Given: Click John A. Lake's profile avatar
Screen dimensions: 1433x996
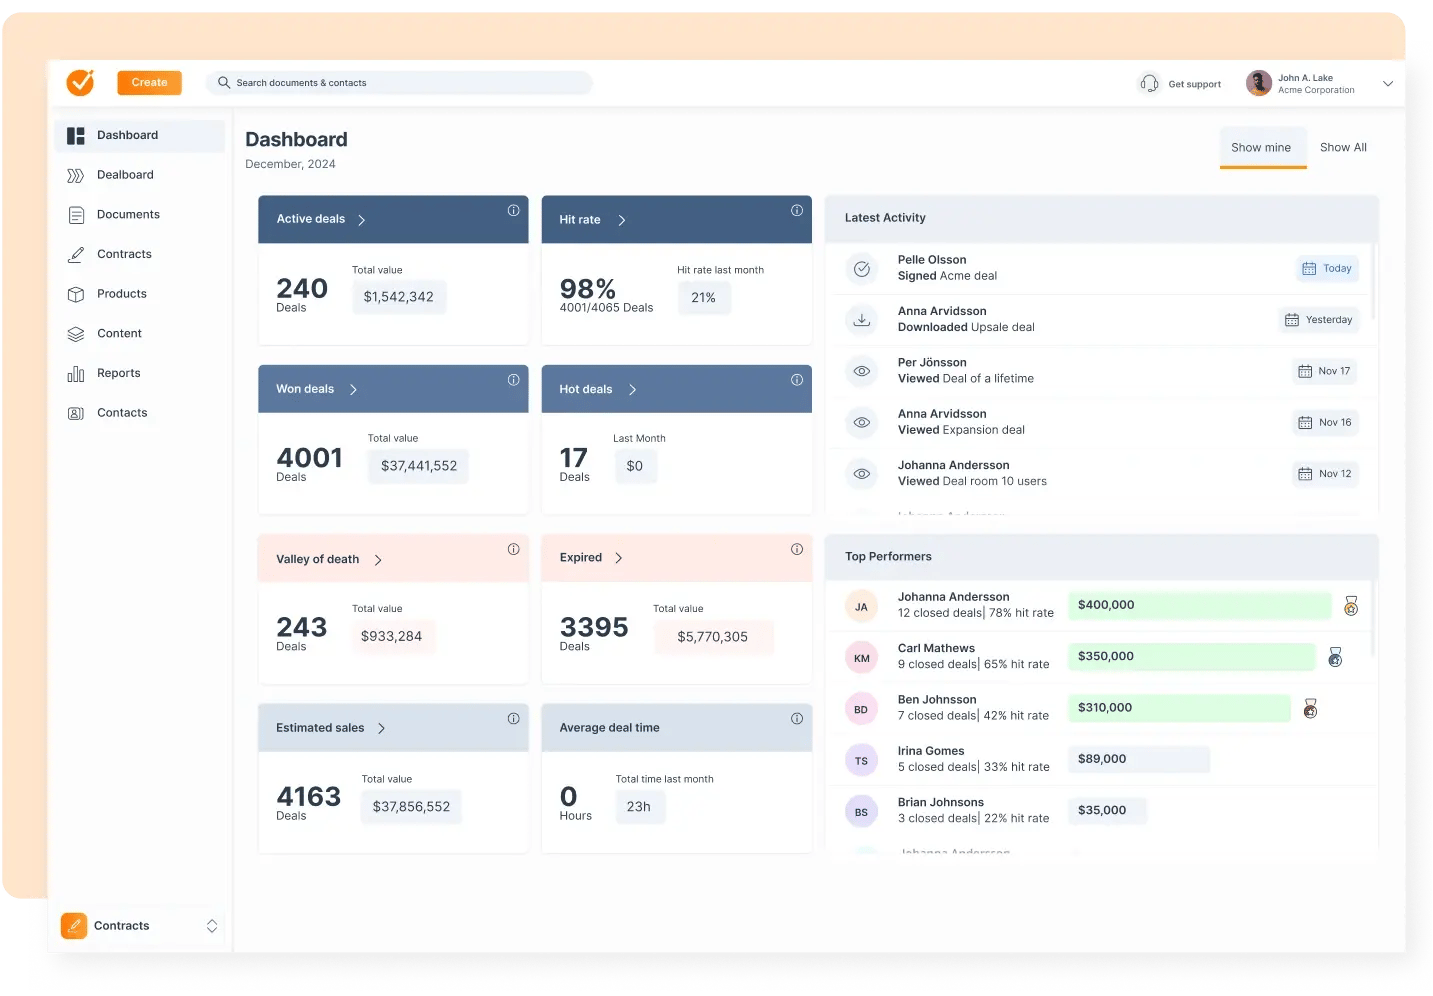Looking at the screenshot, I should 1259,83.
